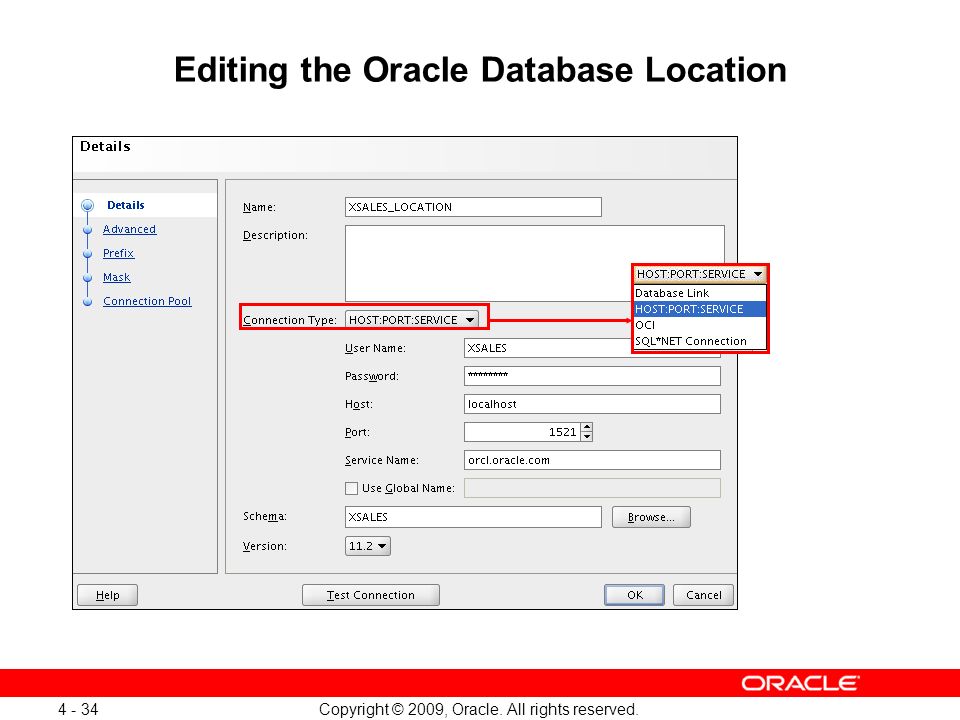Click the Password field

point(592,376)
